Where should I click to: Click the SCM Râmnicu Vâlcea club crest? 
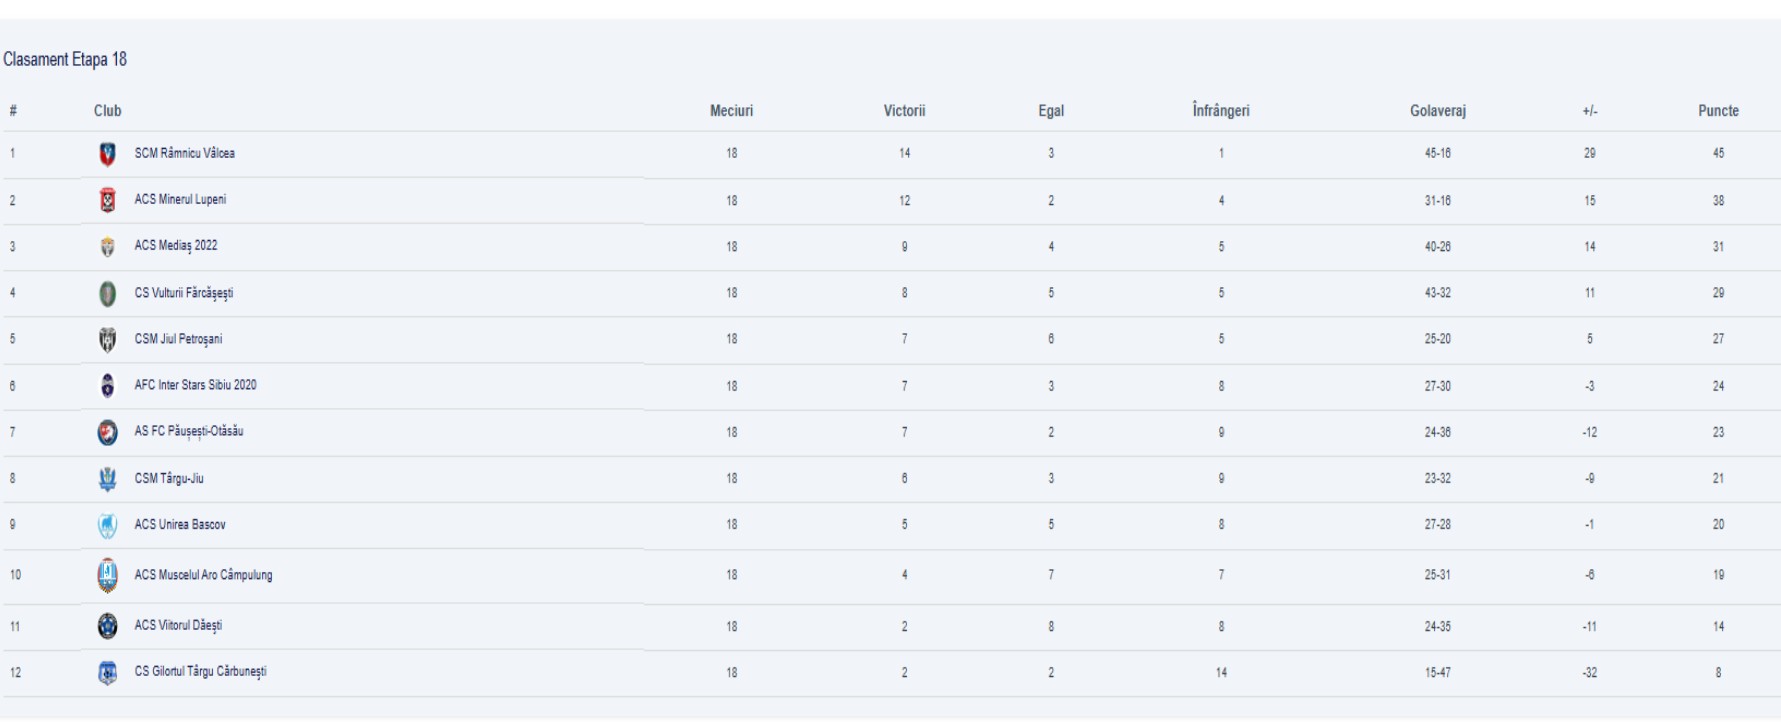click(x=108, y=154)
